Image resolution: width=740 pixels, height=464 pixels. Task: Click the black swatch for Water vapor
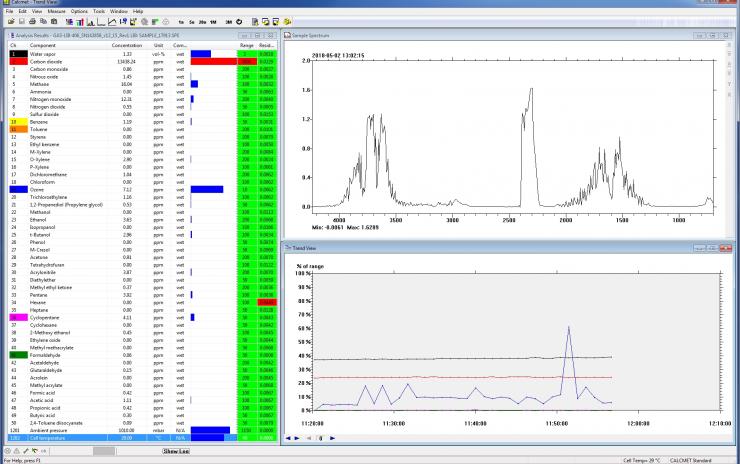pyautogui.click(x=18, y=54)
